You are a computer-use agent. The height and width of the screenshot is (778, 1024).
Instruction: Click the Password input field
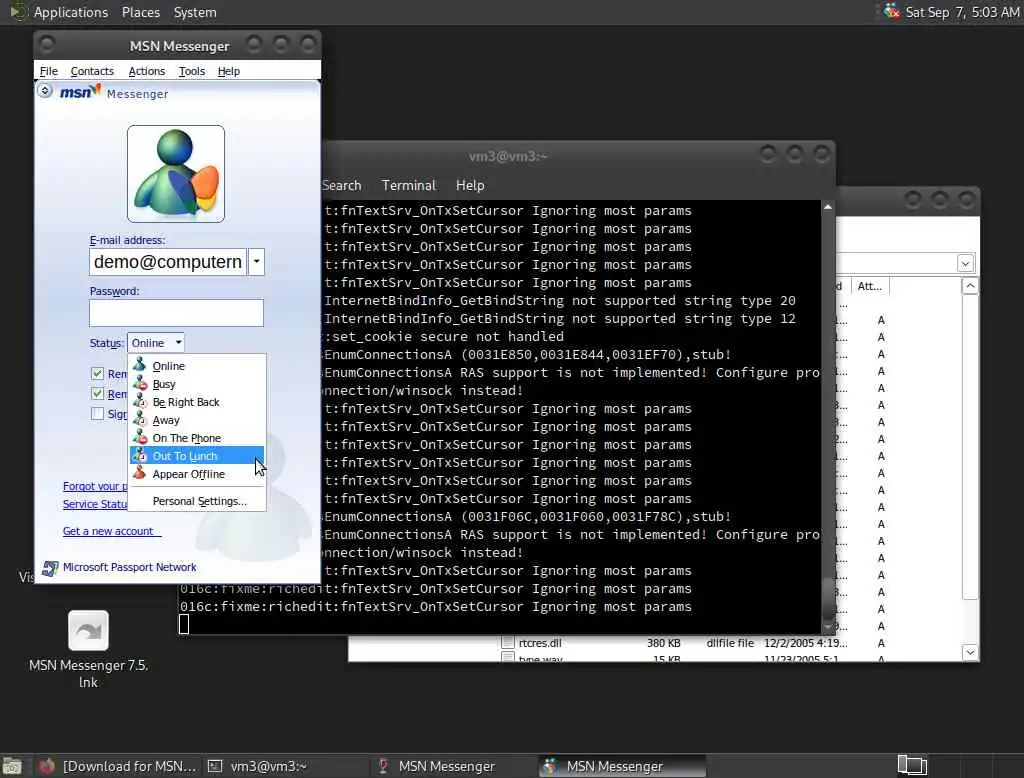coord(176,313)
